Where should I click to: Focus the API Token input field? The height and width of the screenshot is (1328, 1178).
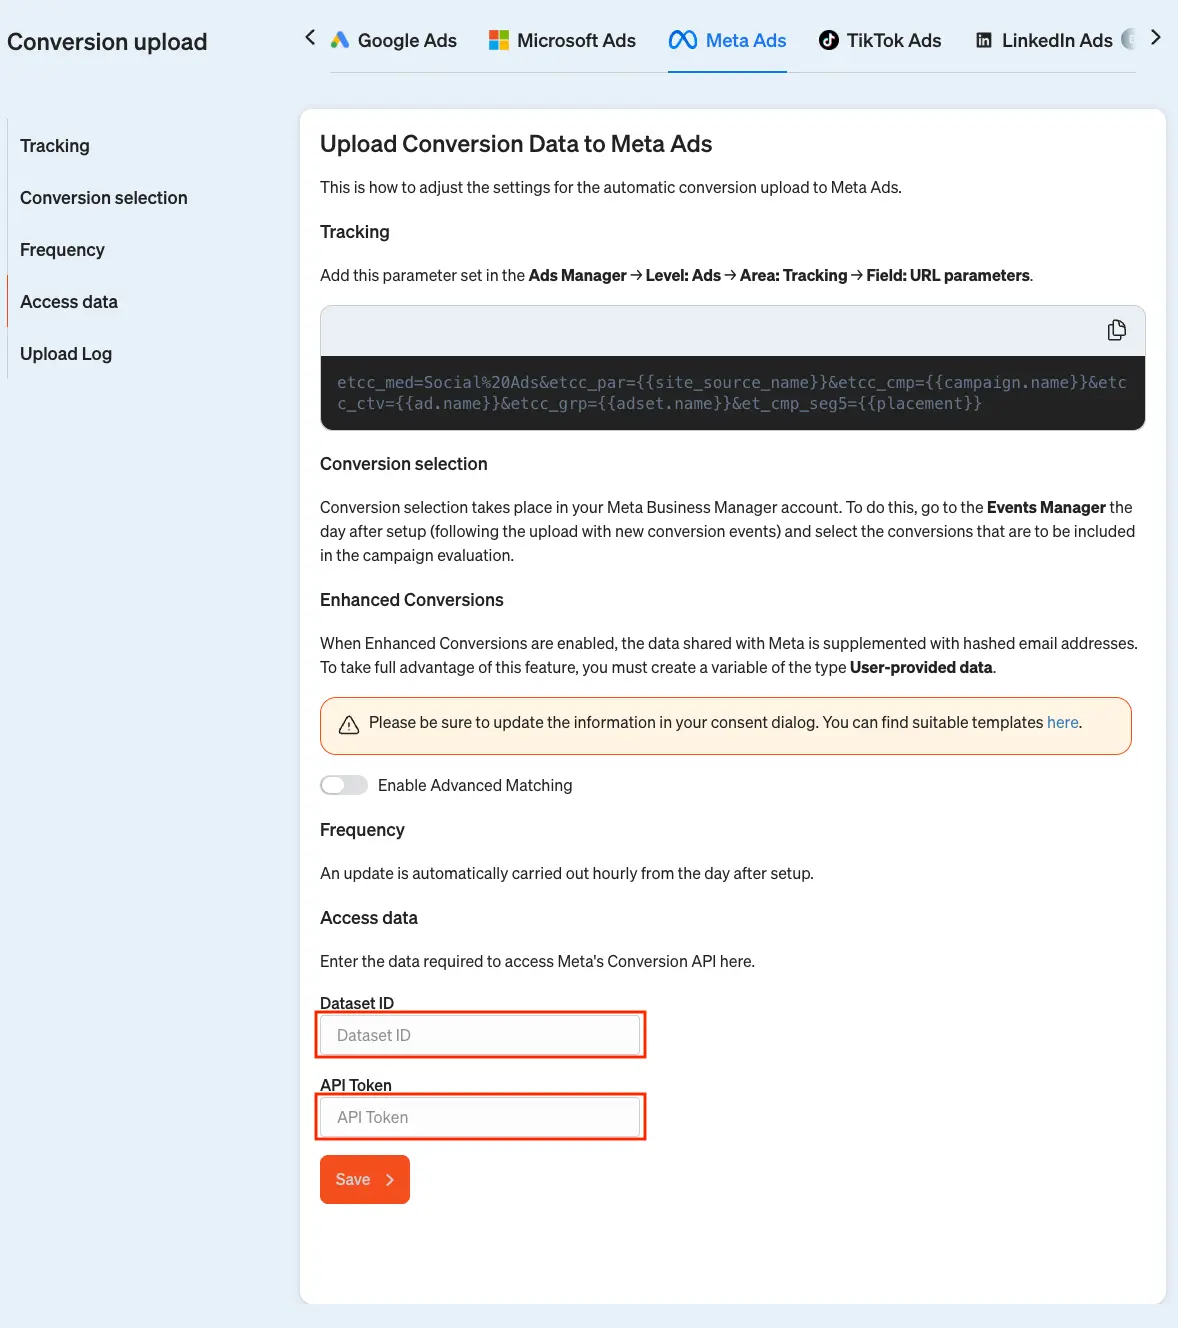(x=481, y=1117)
